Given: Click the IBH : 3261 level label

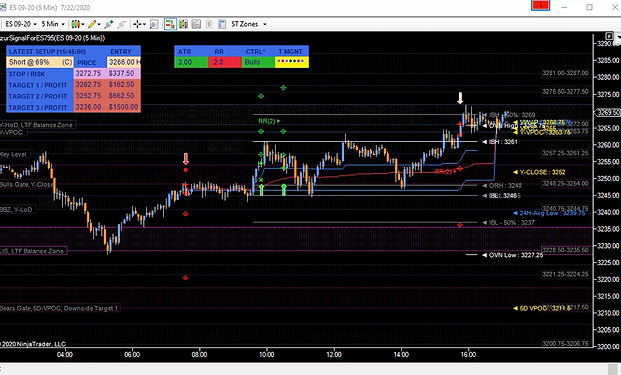Looking at the screenshot, I should [500, 142].
